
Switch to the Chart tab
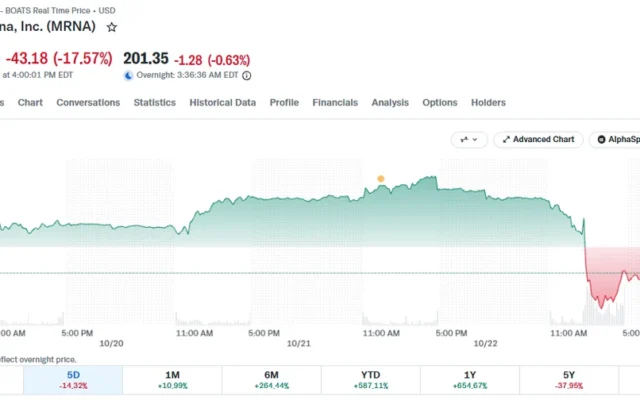coord(30,102)
